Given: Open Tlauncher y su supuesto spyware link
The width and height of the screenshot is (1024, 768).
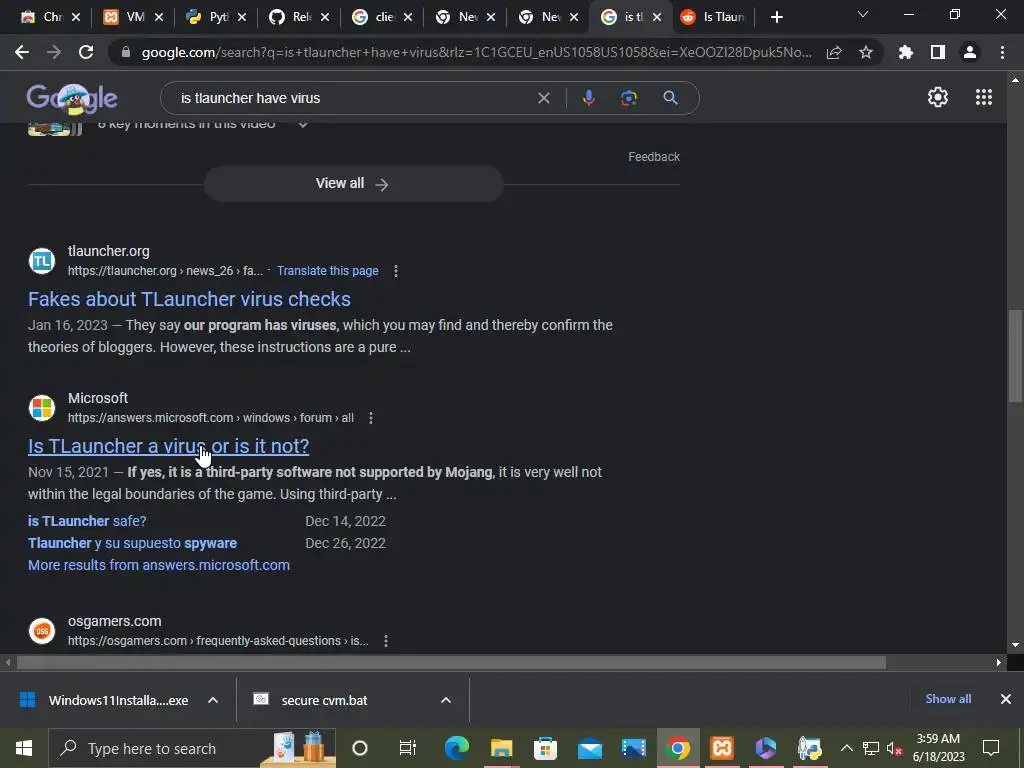Looking at the screenshot, I should pos(133,543).
